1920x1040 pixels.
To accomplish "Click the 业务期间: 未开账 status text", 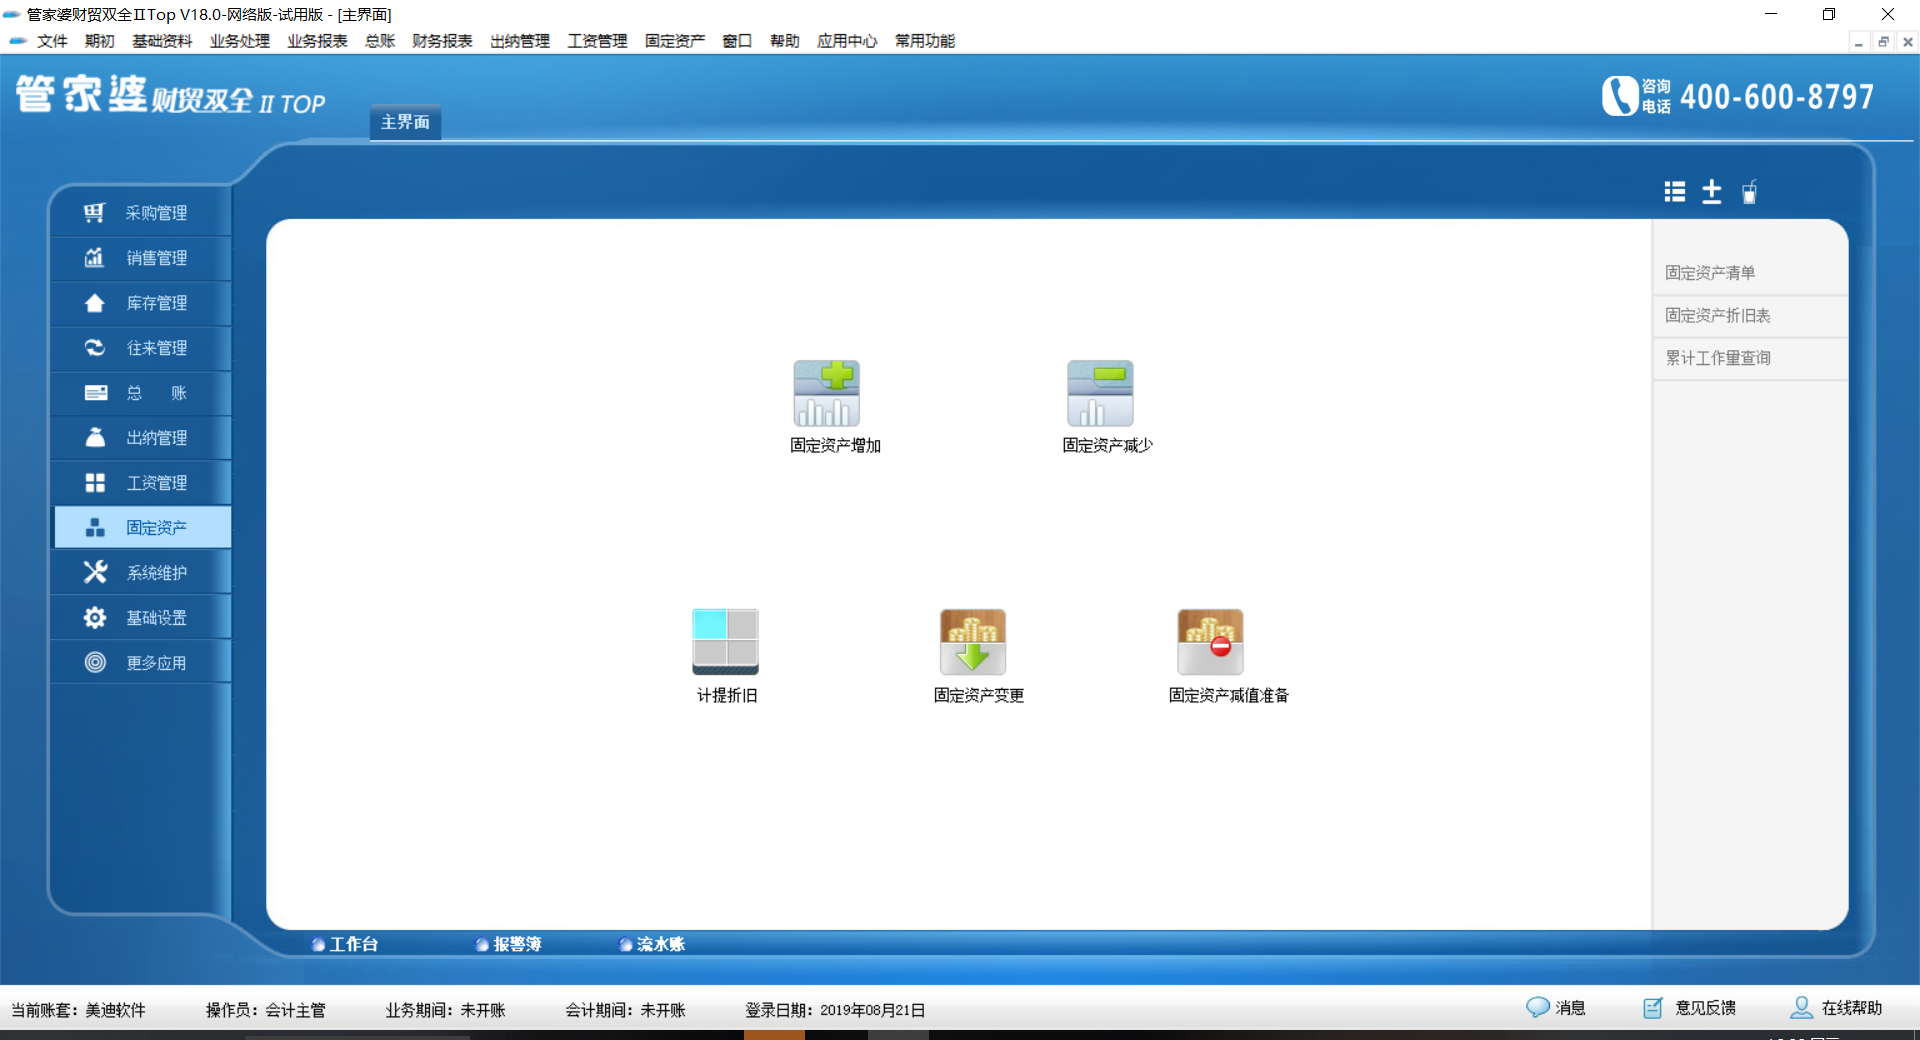I will pos(446,1010).
